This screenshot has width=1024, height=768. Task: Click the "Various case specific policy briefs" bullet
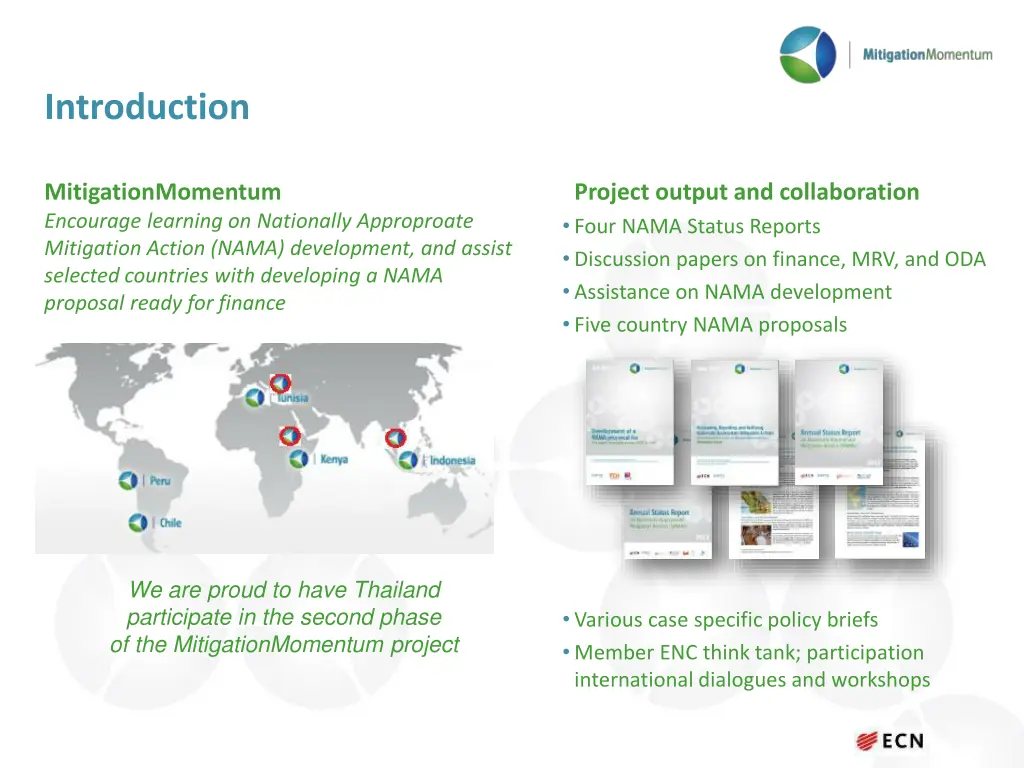720,619
